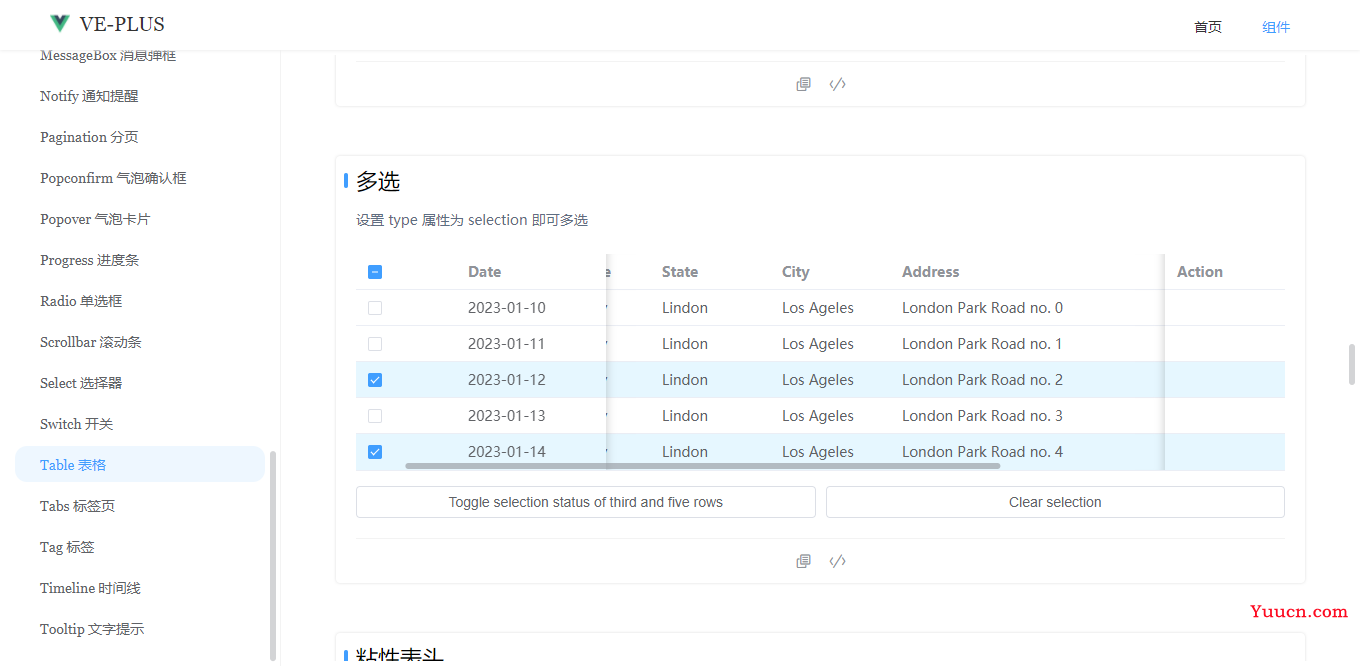Check the 2023-01-11 row checkbox
This screenshot has height=666, width=1360.
375,344
